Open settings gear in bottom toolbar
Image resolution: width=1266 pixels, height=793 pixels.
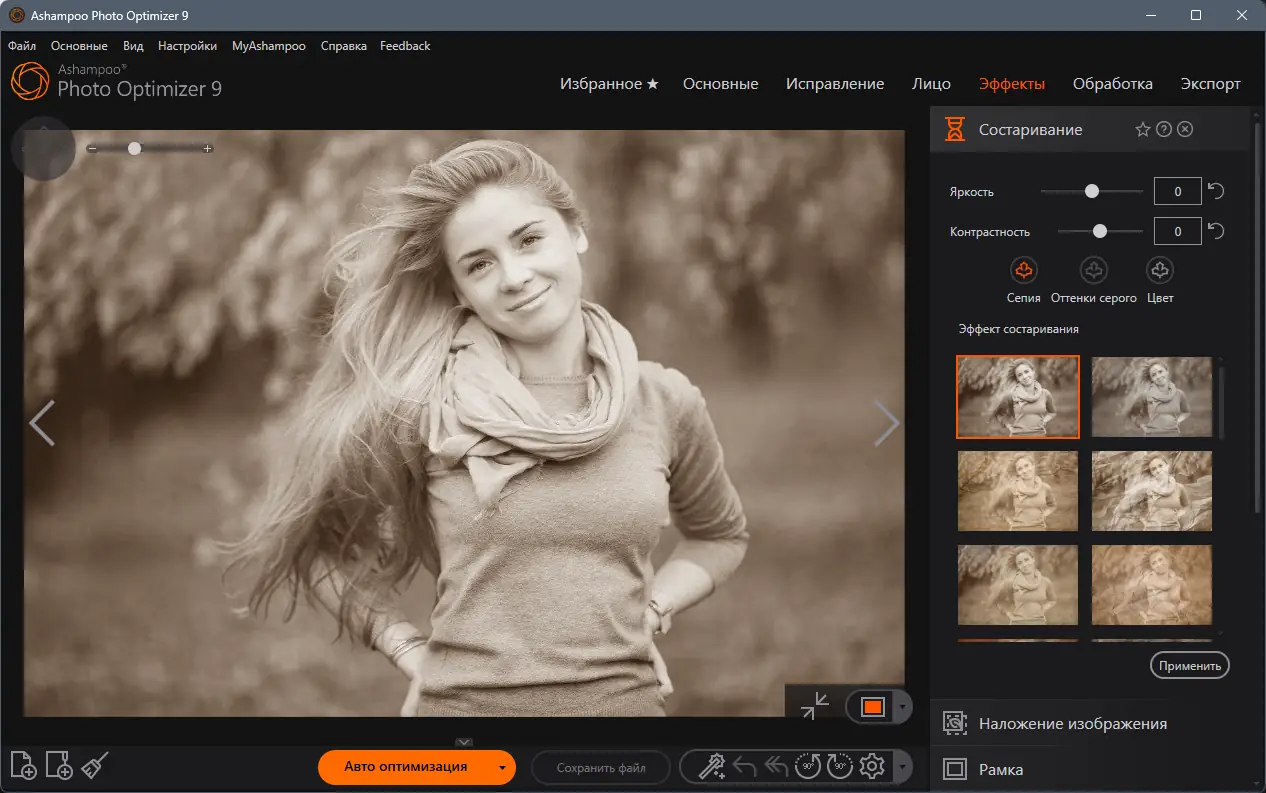pos(872,767)
